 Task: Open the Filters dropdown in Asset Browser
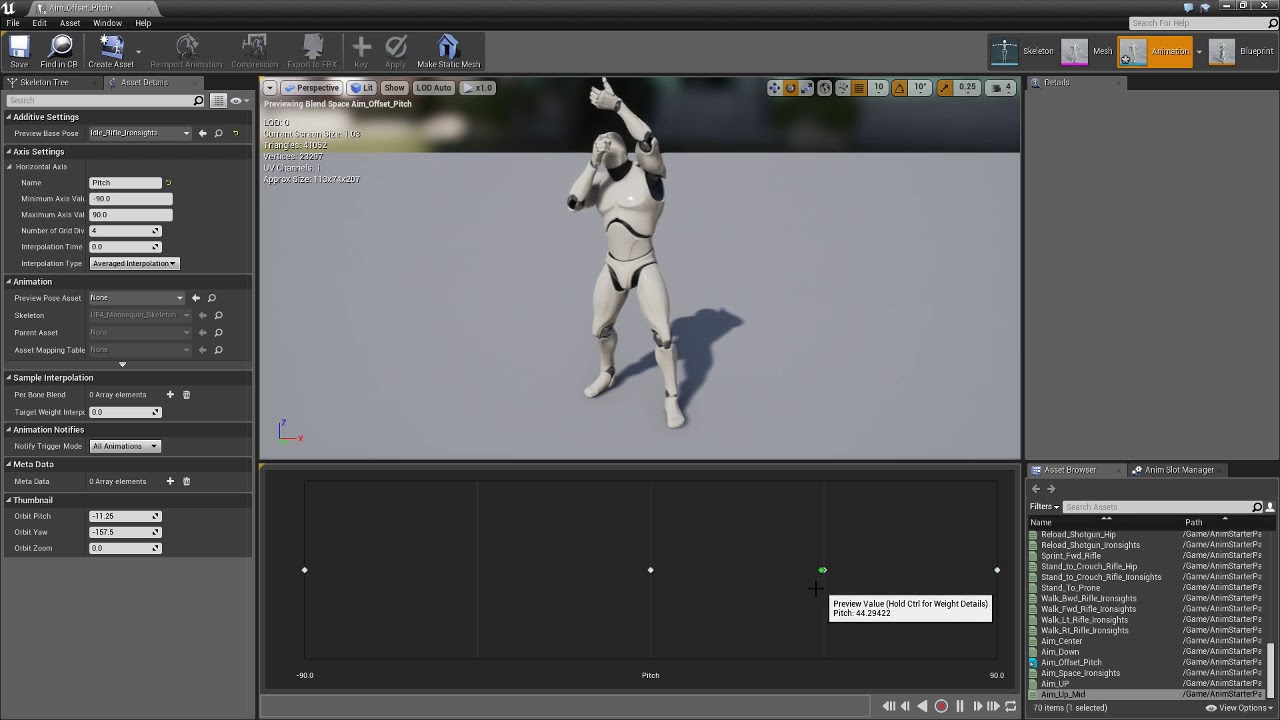click(x=1044, y=507)
